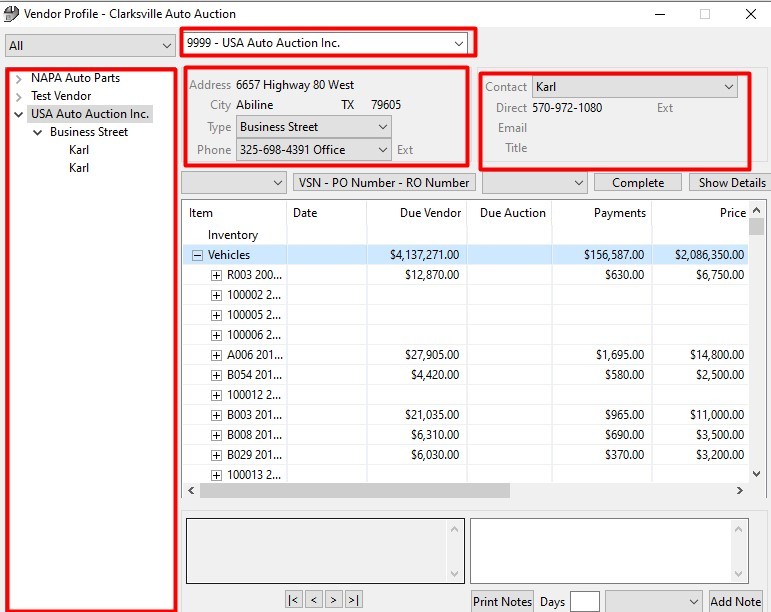Go to first note record button
Image resolution: width=771 pixels, height=612 pixels.
(x=293, y=600)
